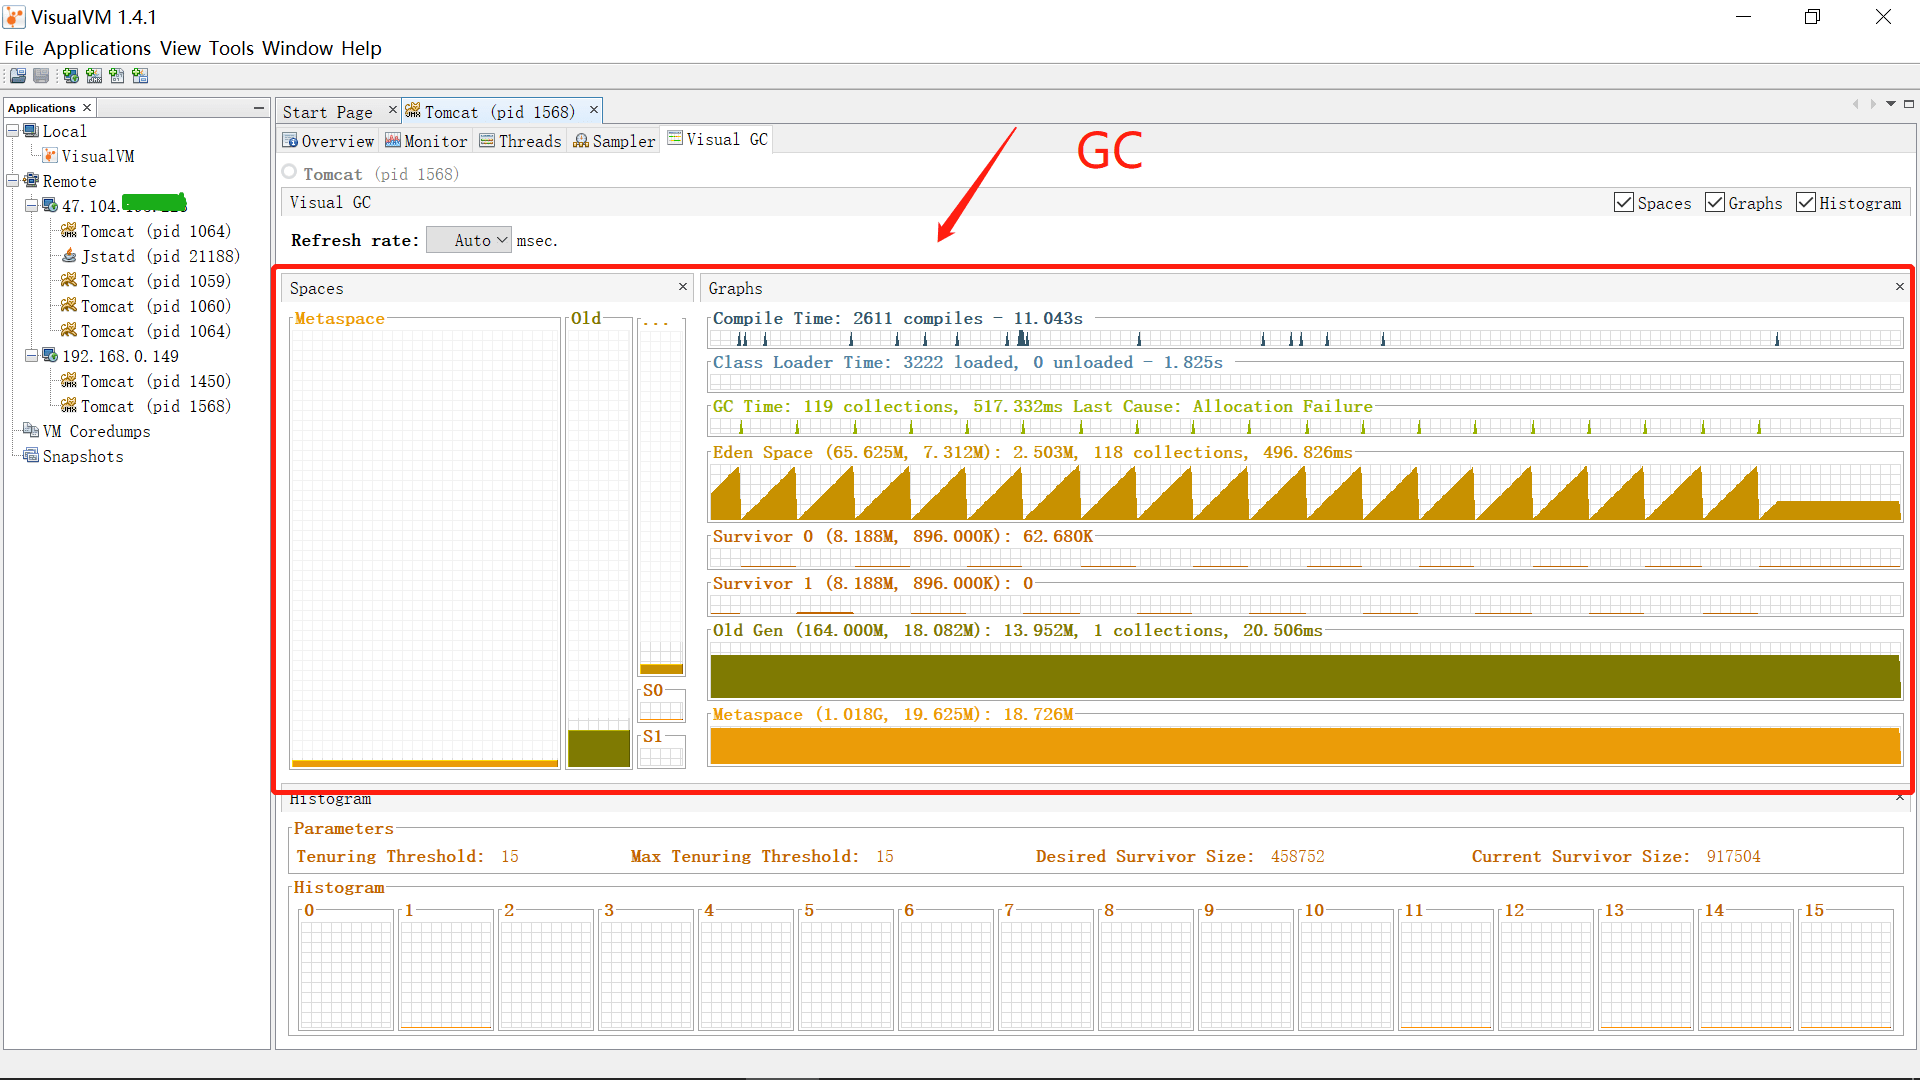Click the Add JMX Connection toolbar icon
The image size is (1920, 1080).
pyautogui.click(x=93, y=75)
